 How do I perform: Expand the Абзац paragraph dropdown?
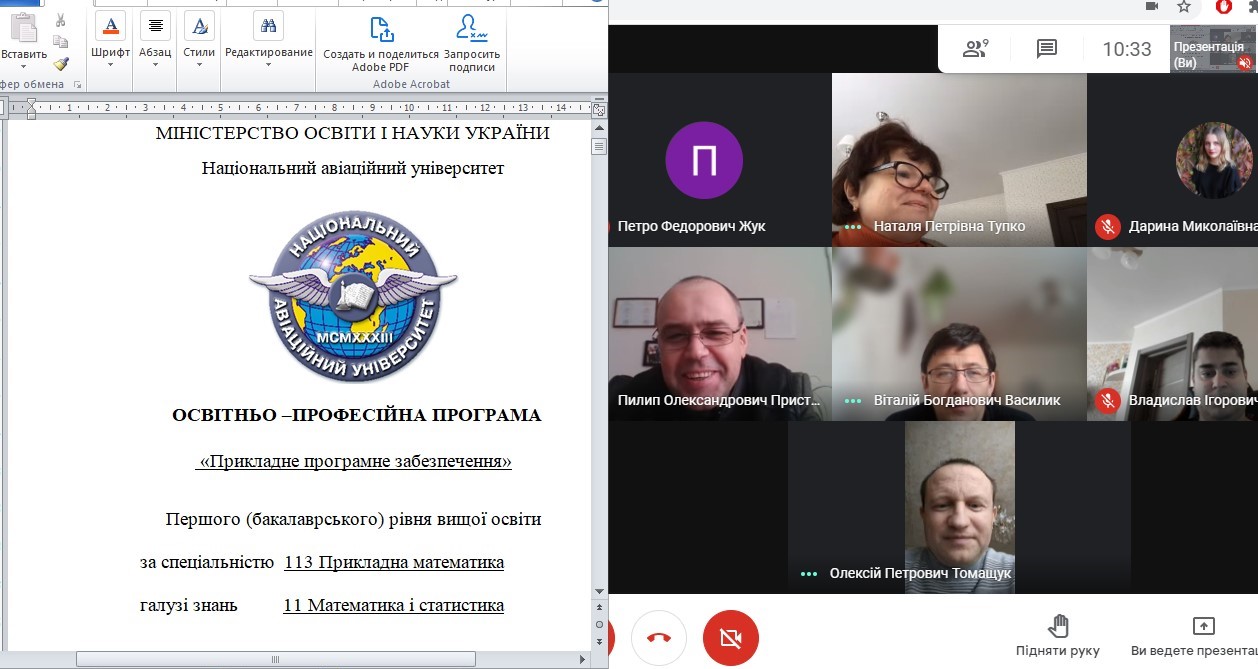155,65
